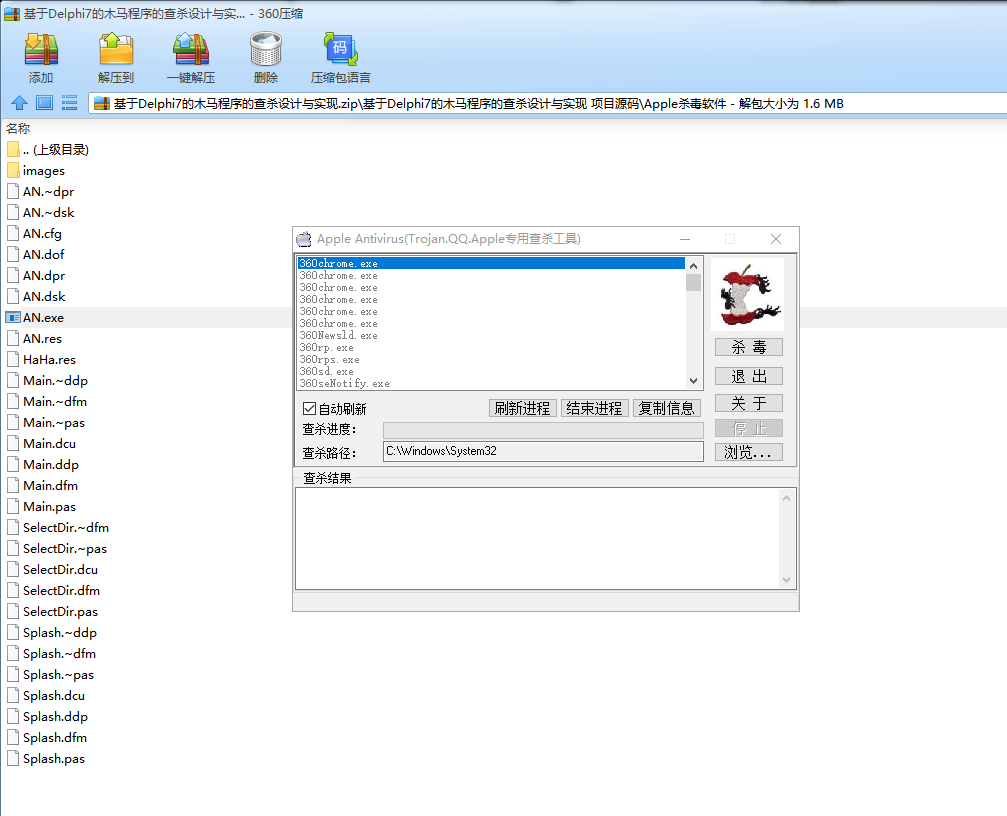
Task: Click the eaten apple logo image
Action: pyautogui.click(x=748, y=295)
